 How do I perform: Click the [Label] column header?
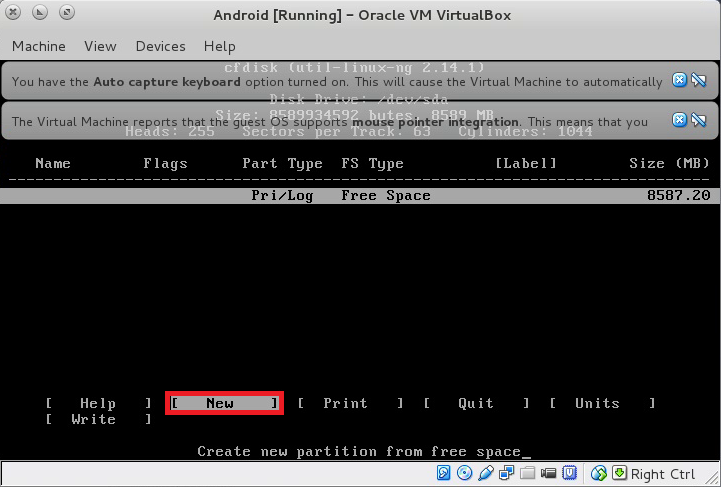(x=526, y=163)
